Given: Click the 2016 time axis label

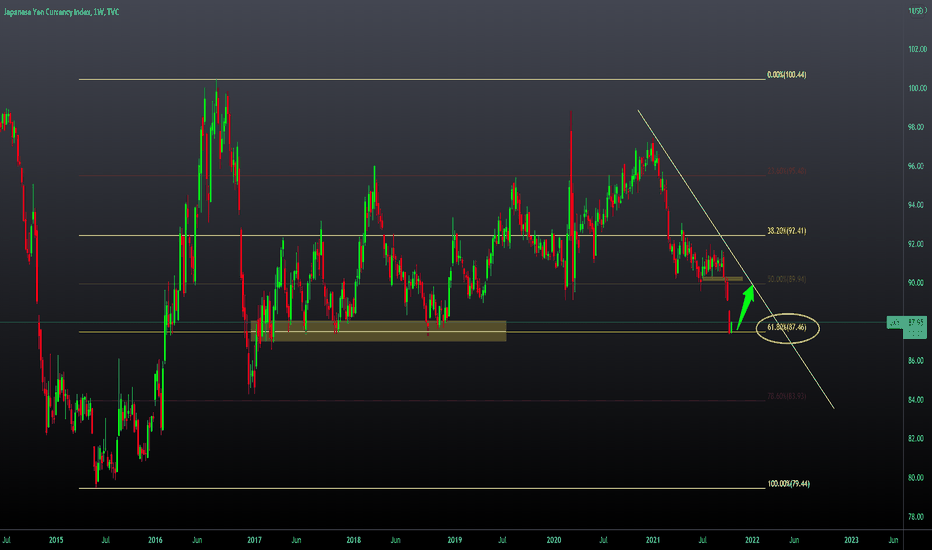Looking at the screenshot, I should pyautogui.click(x=155, y=540).
